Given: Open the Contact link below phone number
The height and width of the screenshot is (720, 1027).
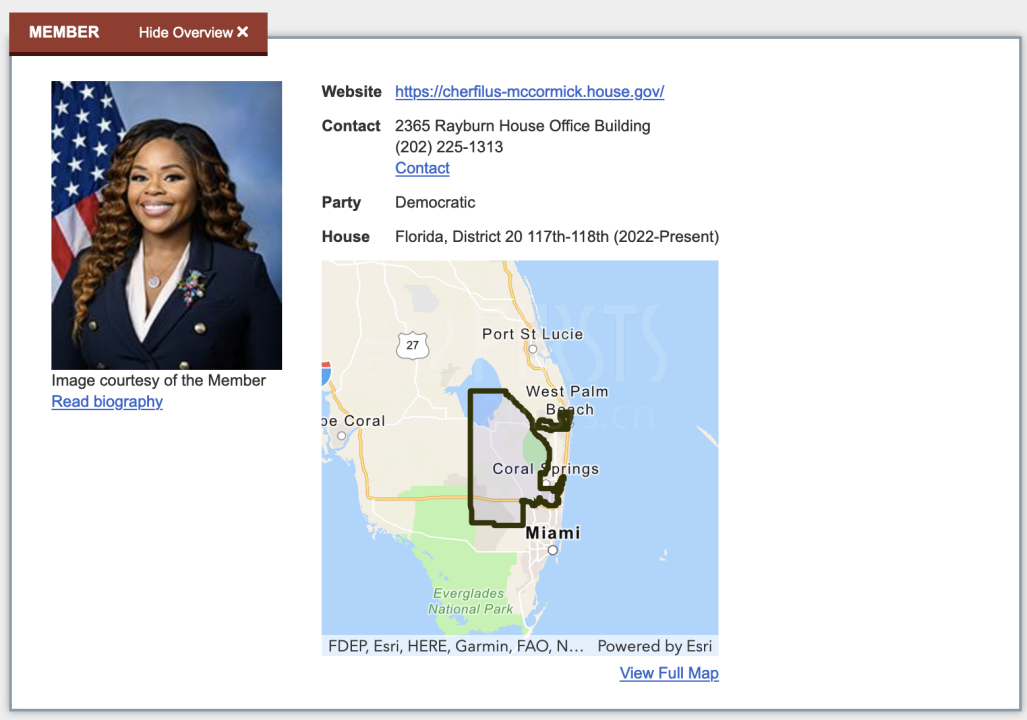Looking at the screenshot, I should tap(422, 168).
